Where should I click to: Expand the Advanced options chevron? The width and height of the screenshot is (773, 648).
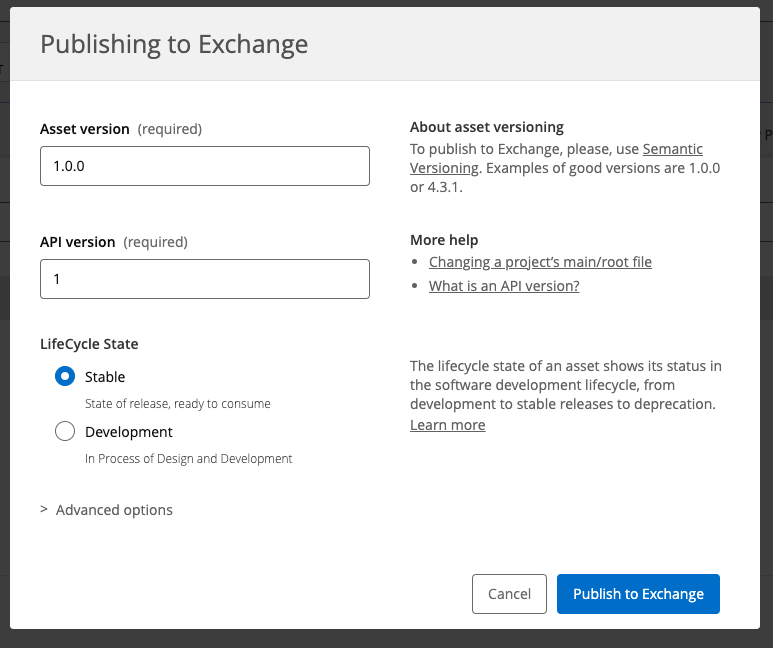[44, 510]
